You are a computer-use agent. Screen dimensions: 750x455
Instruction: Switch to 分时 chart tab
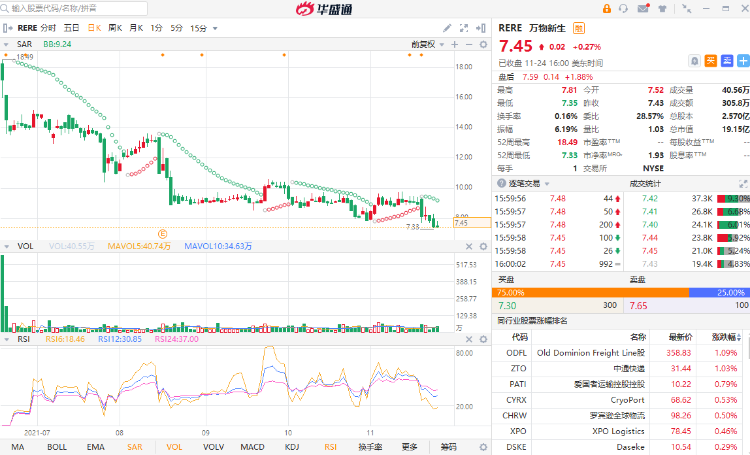(x=48, y=28)
